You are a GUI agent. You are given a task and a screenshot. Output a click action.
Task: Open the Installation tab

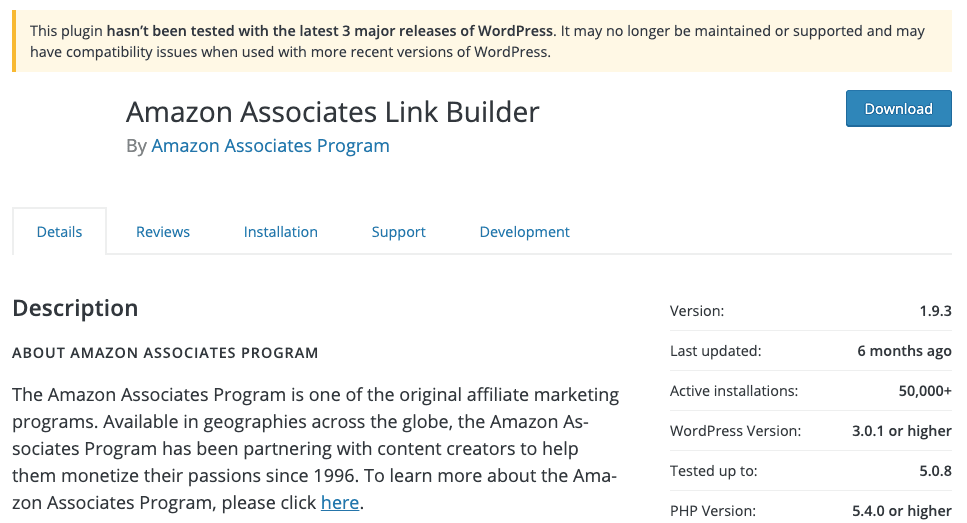(281, 232)
